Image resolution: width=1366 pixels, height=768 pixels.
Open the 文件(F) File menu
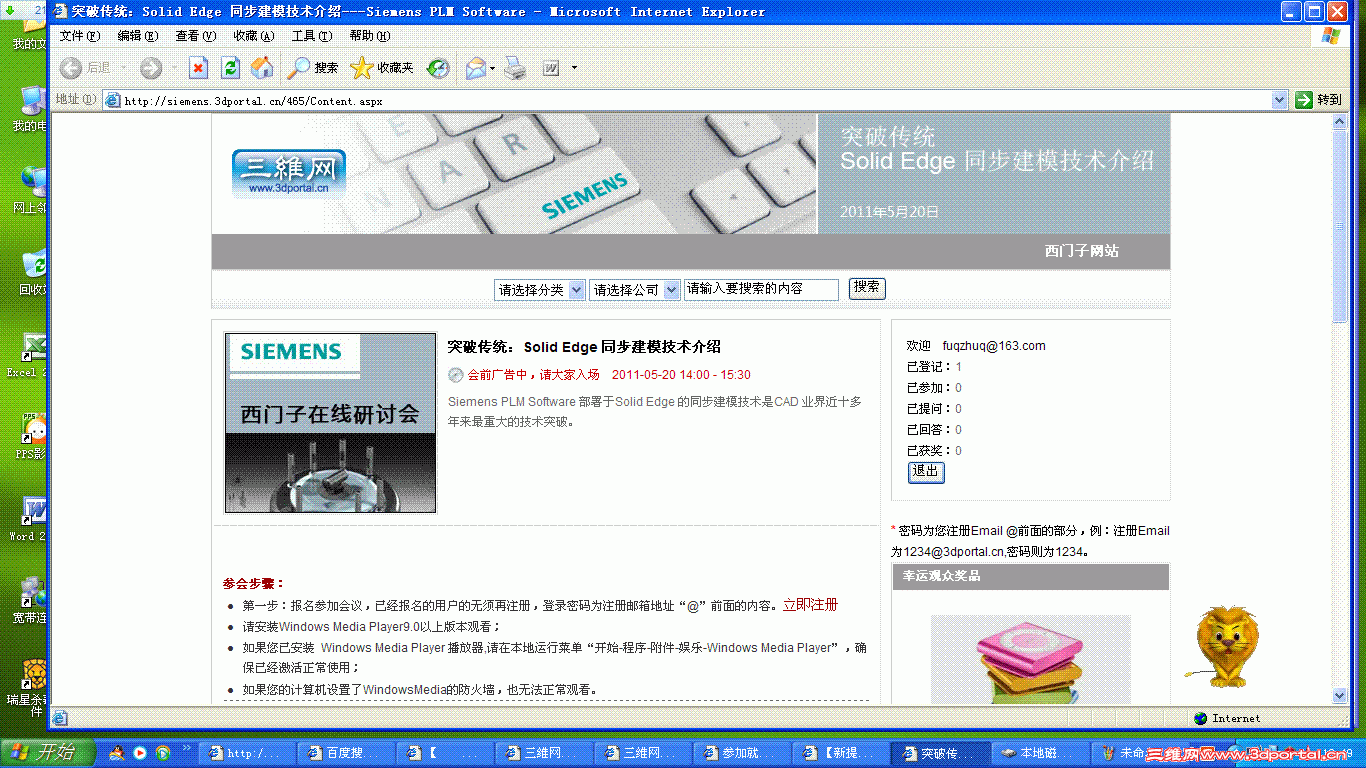click(x=80, y=36)
